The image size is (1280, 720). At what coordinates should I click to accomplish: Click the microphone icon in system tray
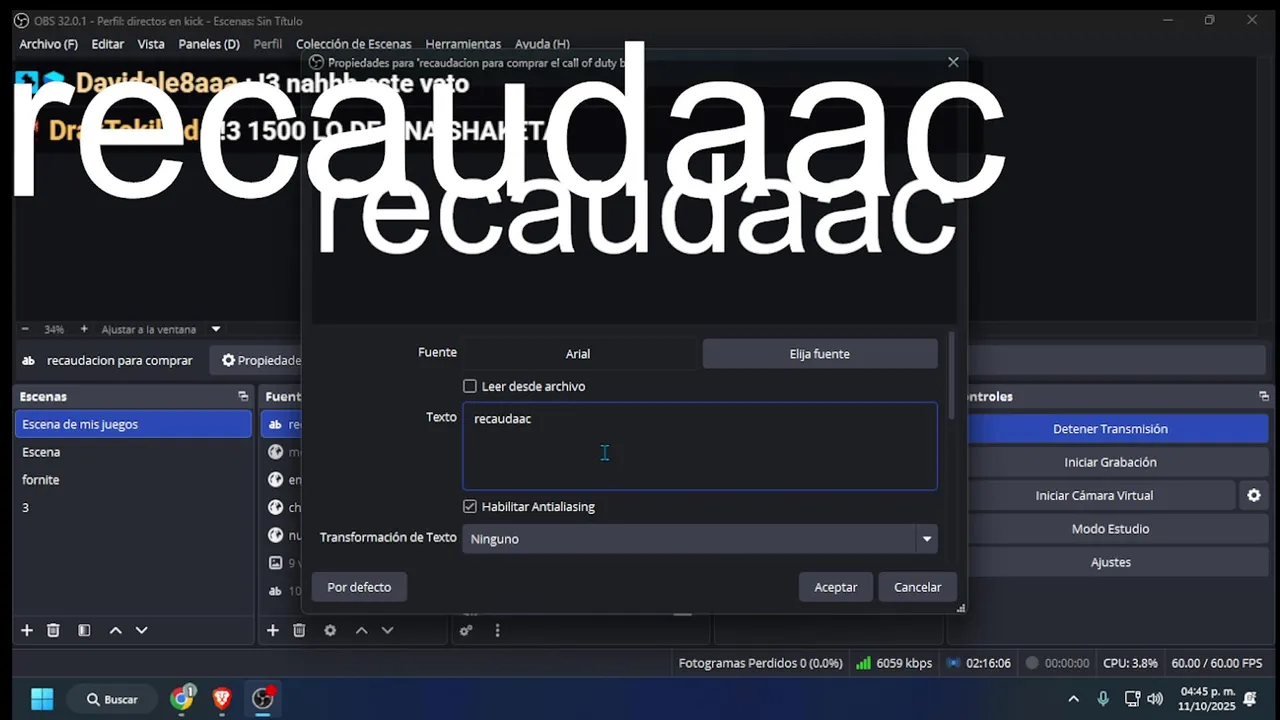click(x=1103, y=698)
